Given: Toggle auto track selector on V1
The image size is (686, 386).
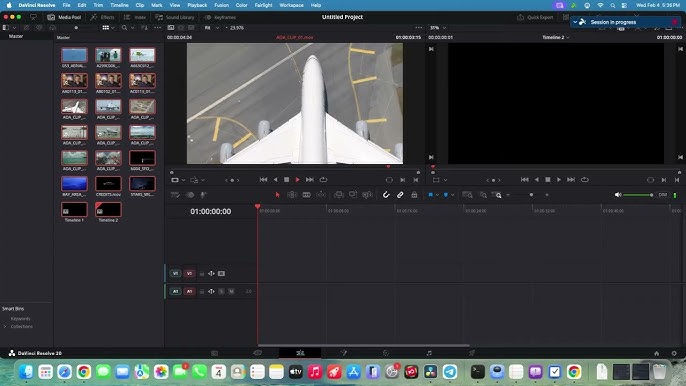Looking at the screenshot, I should (x=211, y=274).
